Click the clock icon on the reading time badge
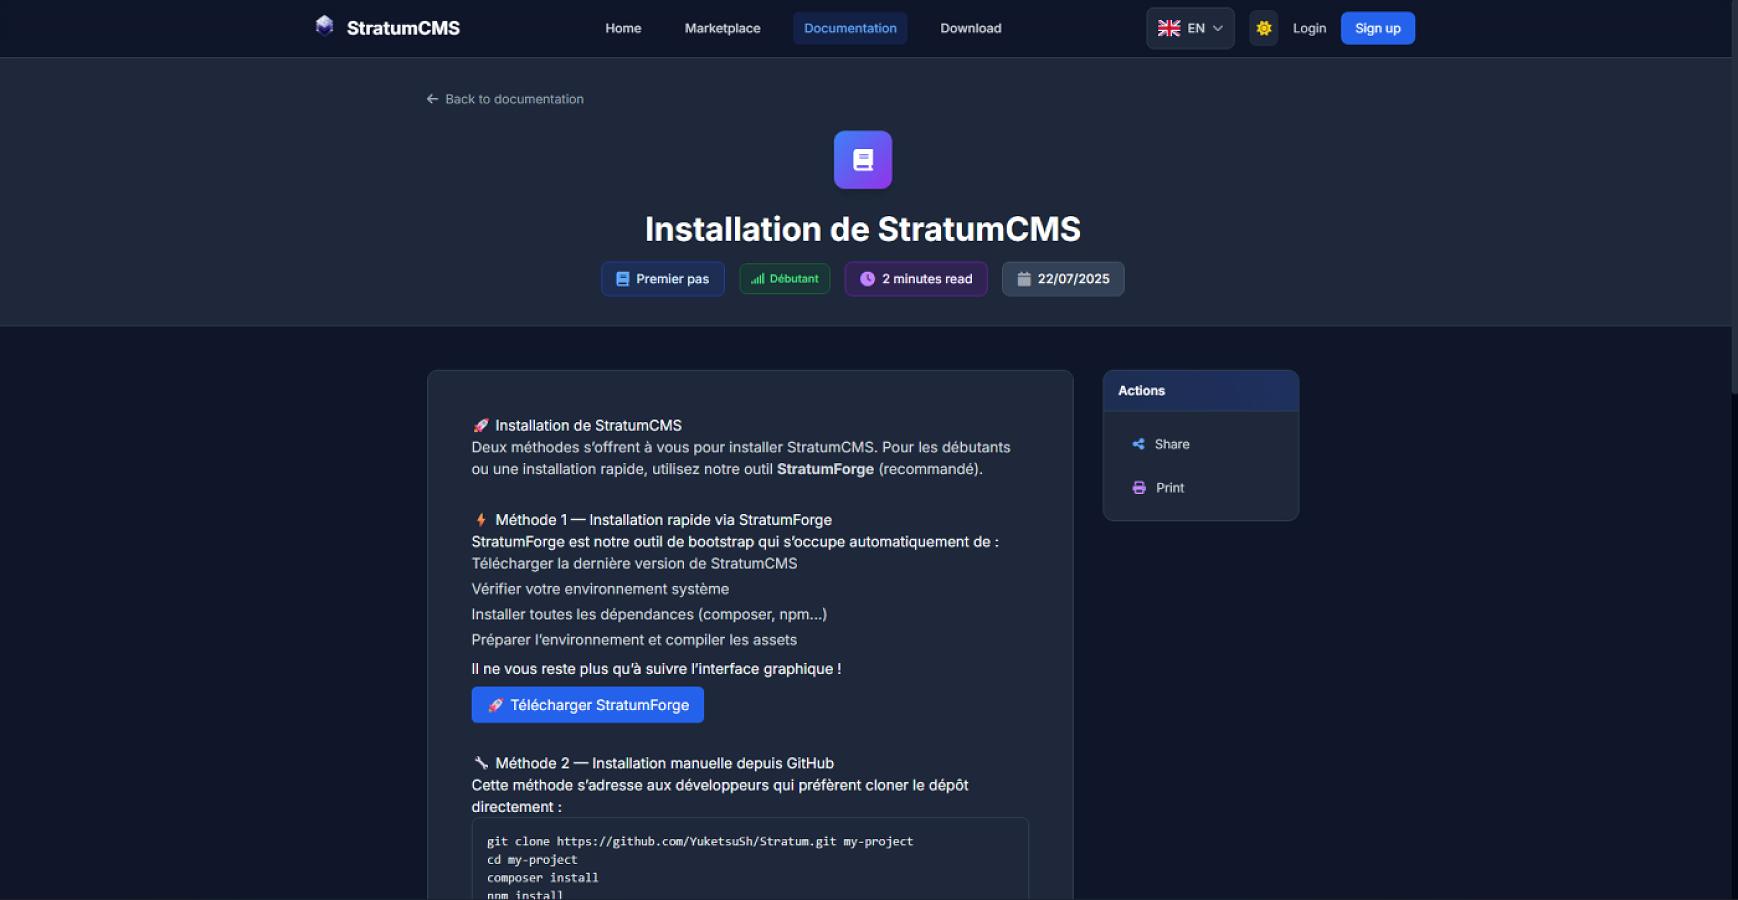The height and width of the screenshot is (900, 1738). tap(866, 279)
